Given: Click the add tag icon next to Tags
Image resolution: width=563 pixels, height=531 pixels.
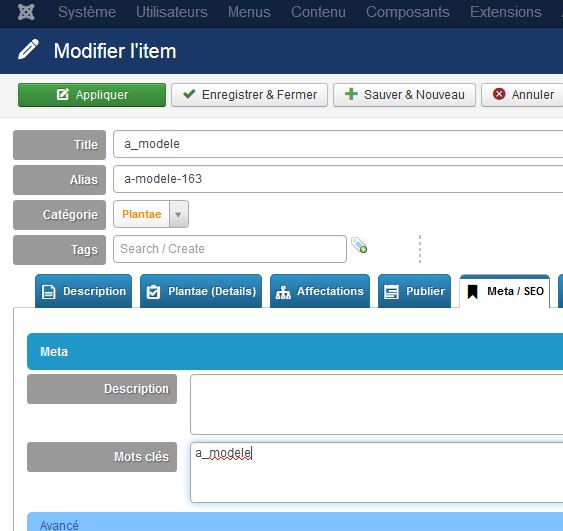Looking at the screenshot, I should 359,245.
